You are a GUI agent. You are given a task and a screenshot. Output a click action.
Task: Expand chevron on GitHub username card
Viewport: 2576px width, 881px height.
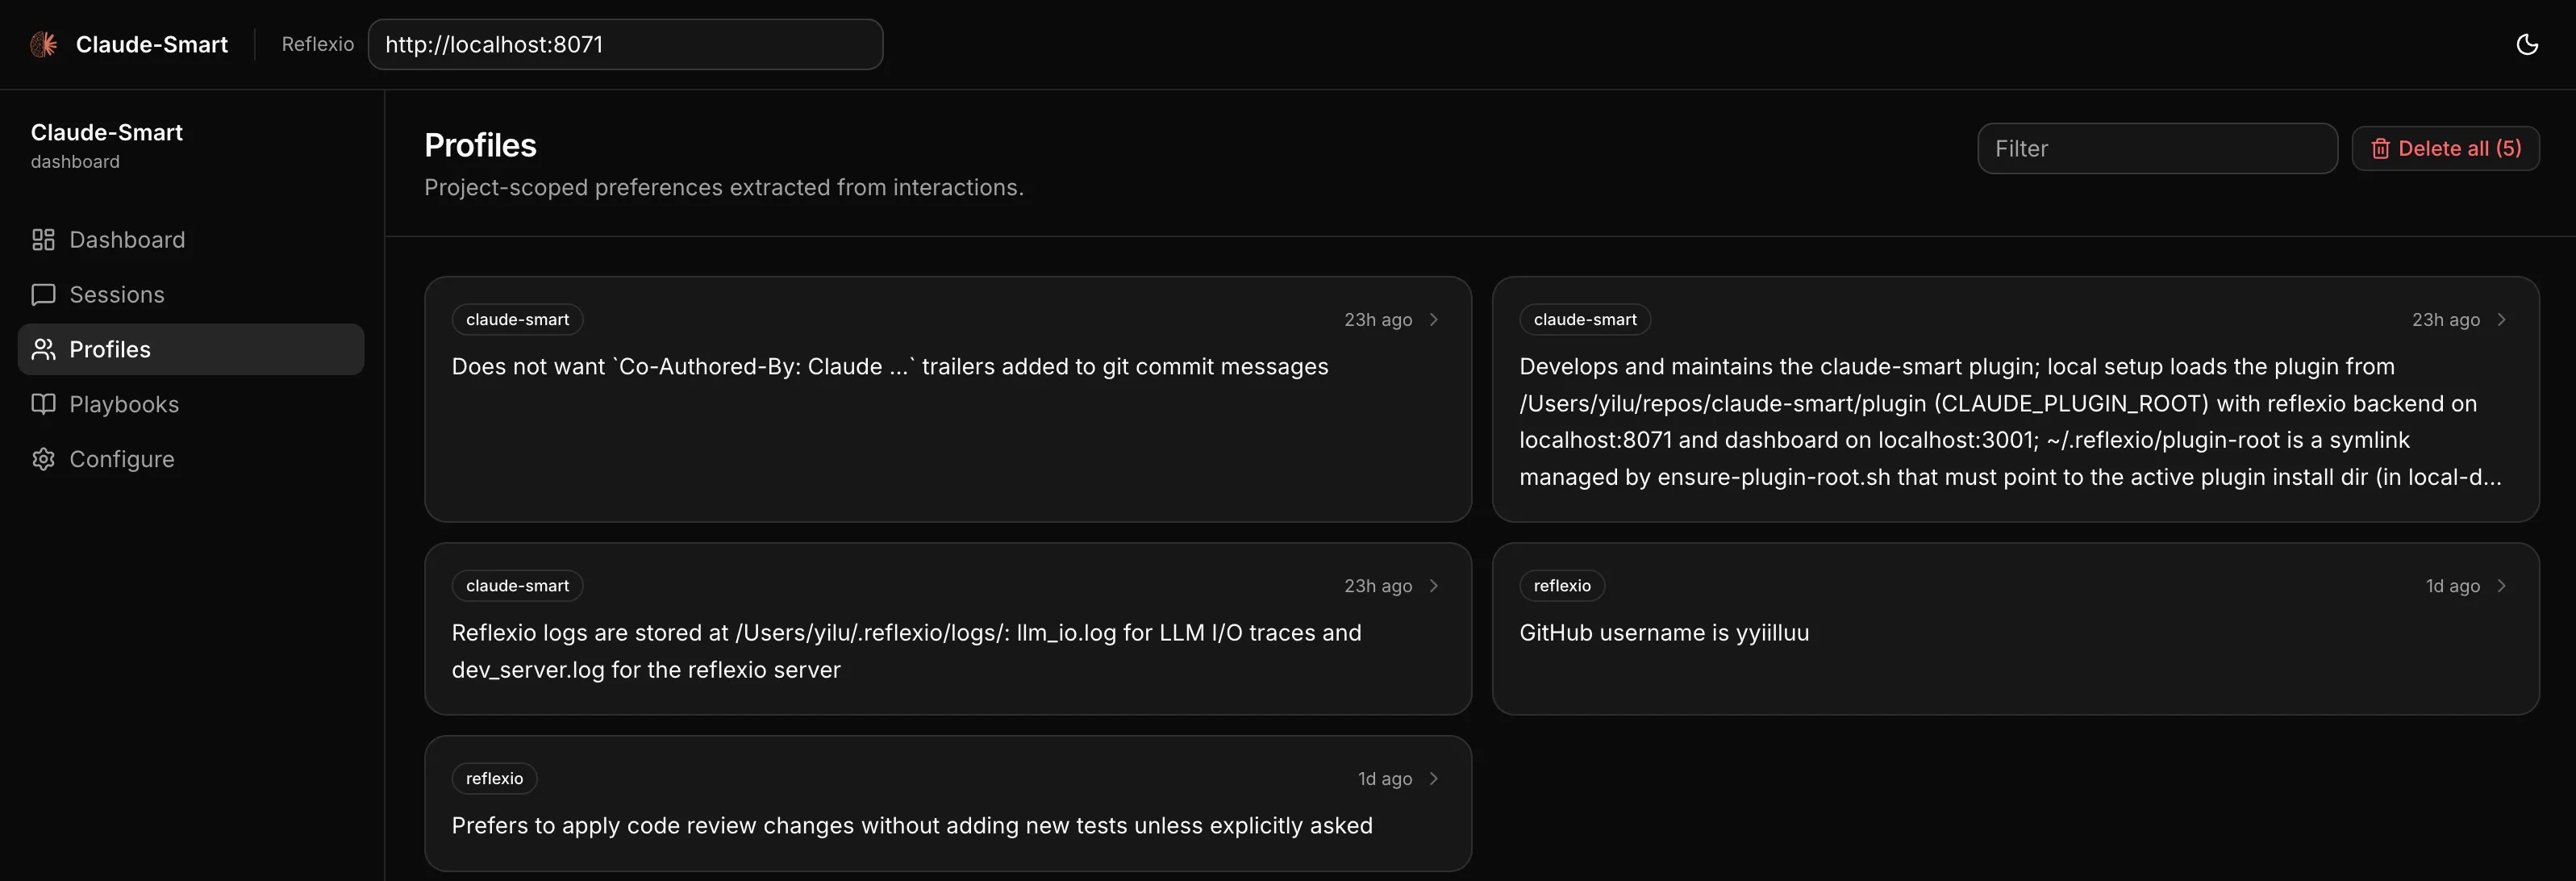[x=2502, y=586]
